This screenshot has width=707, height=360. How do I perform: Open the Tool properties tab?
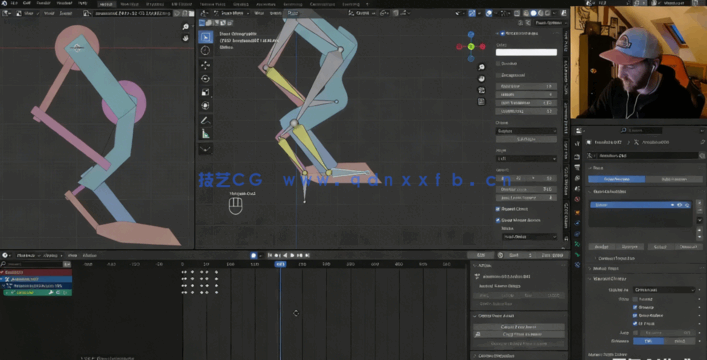click(x=577, y=144)
